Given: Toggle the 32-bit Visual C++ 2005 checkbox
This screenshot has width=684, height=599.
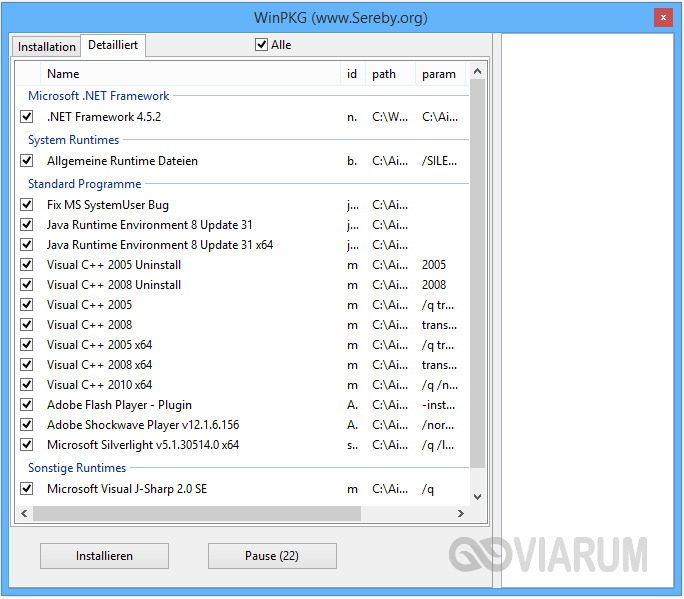Looking at the screenshot, I should click(x=27, y=305).
